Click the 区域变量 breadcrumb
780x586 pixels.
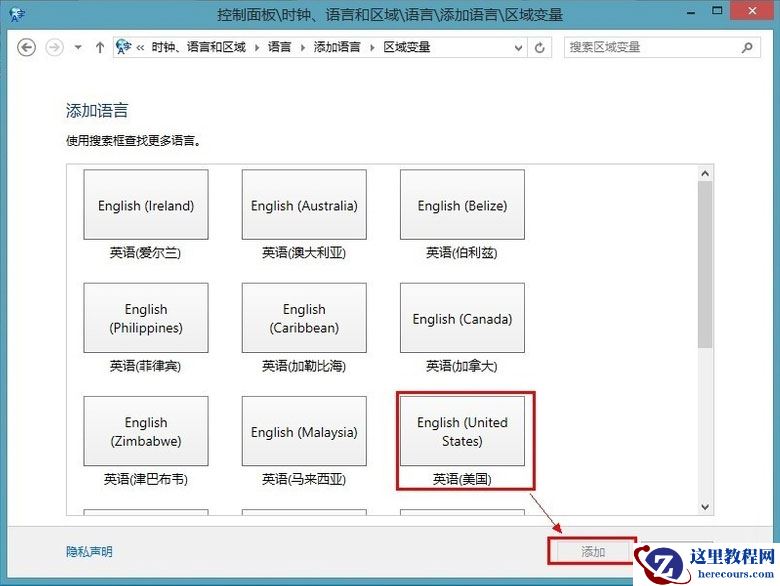406,47
